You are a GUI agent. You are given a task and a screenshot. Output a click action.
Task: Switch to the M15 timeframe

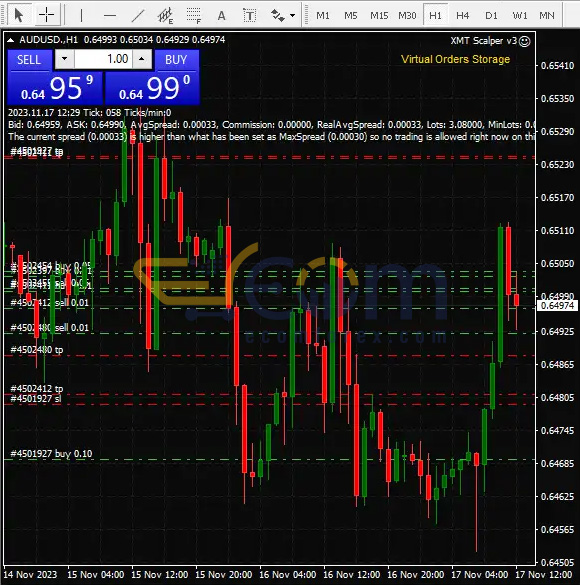379,16
